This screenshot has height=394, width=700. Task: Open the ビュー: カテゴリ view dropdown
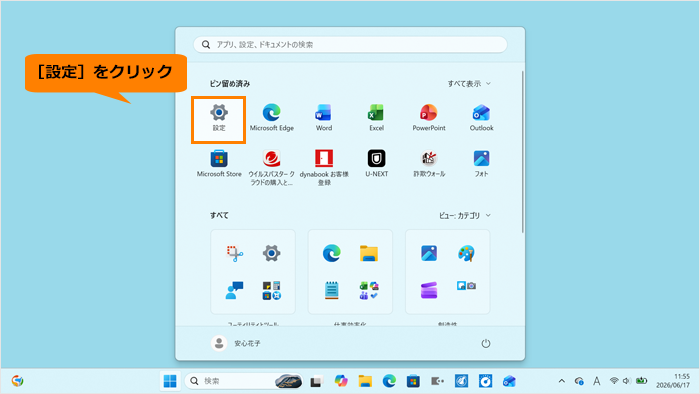click(x=465, y=216)
